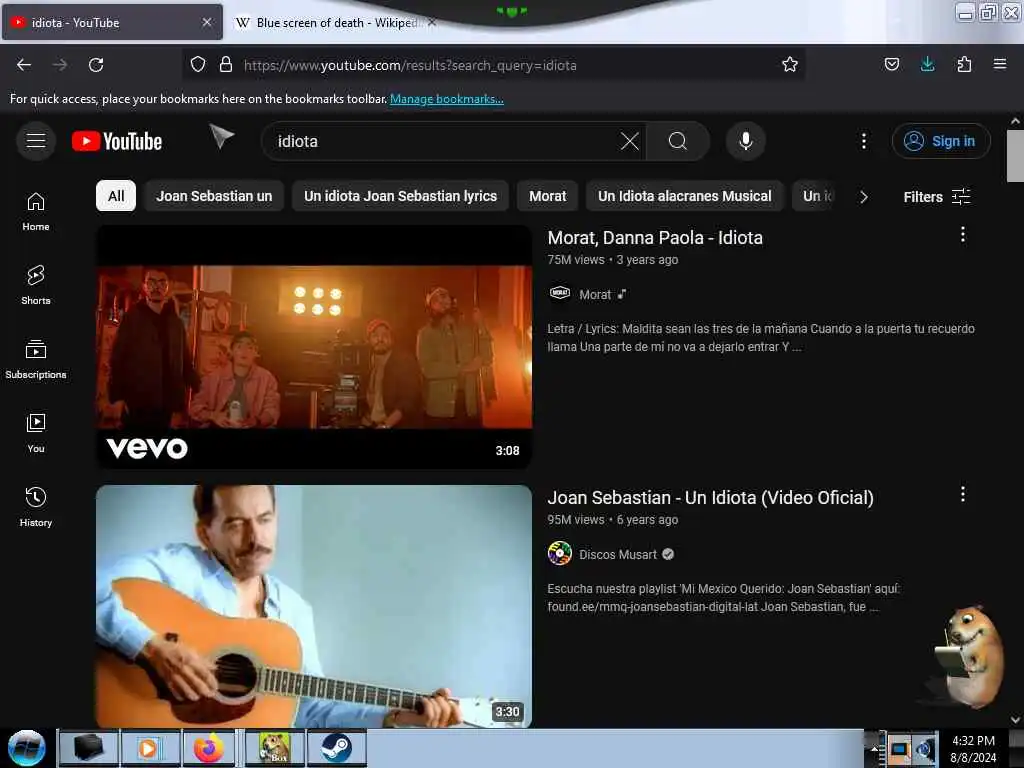Click the title Joan Sebastian - Un Idiota (Video Oficial)

[711, 498]
